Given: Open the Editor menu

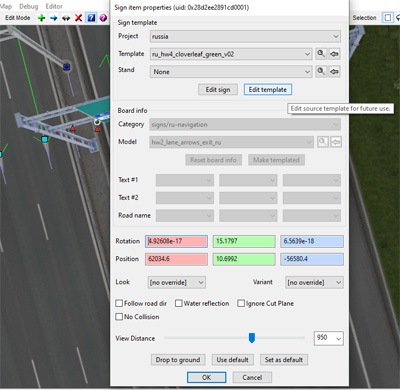Looking at the screenshot, I should pyautogui.click(x=54, y=6).
